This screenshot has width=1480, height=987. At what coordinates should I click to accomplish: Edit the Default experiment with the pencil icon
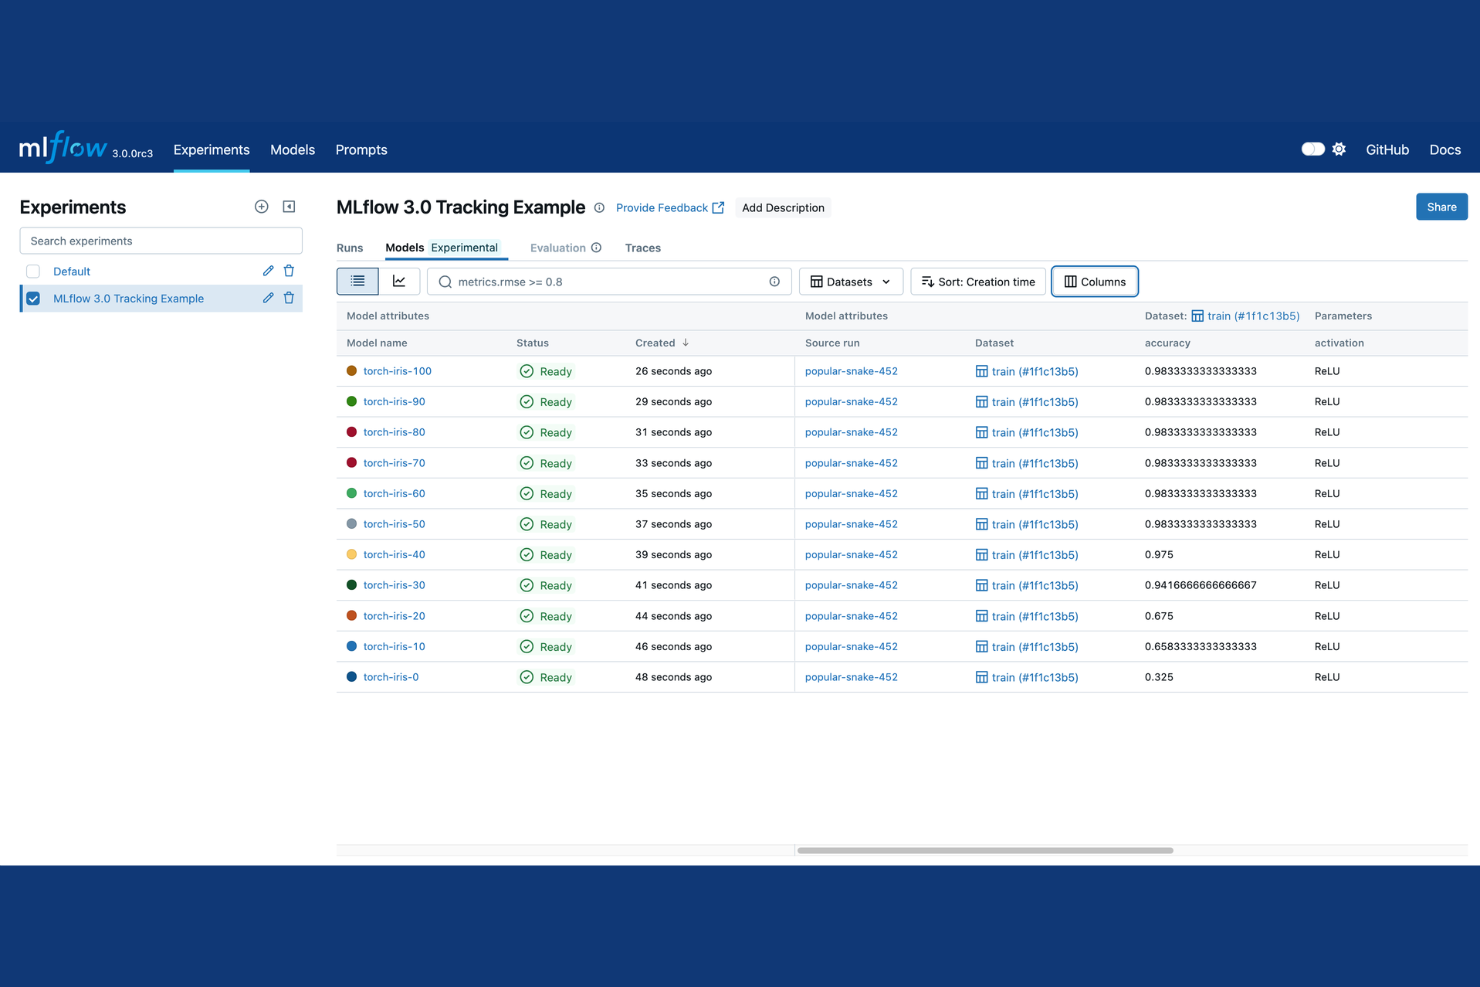click(x=268, y=271)
